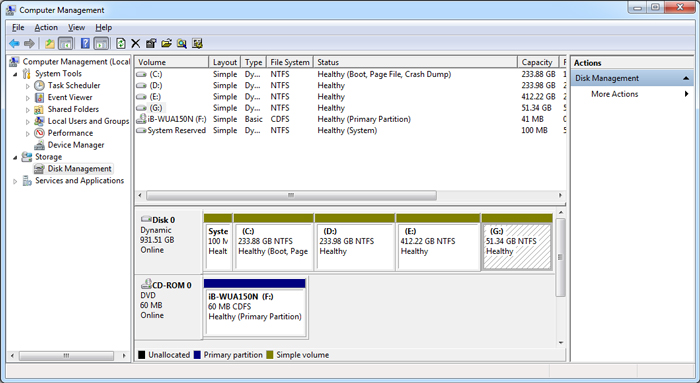Select the (E:) volume row in list
The image size is (700, 383).
tap(351, 96)
